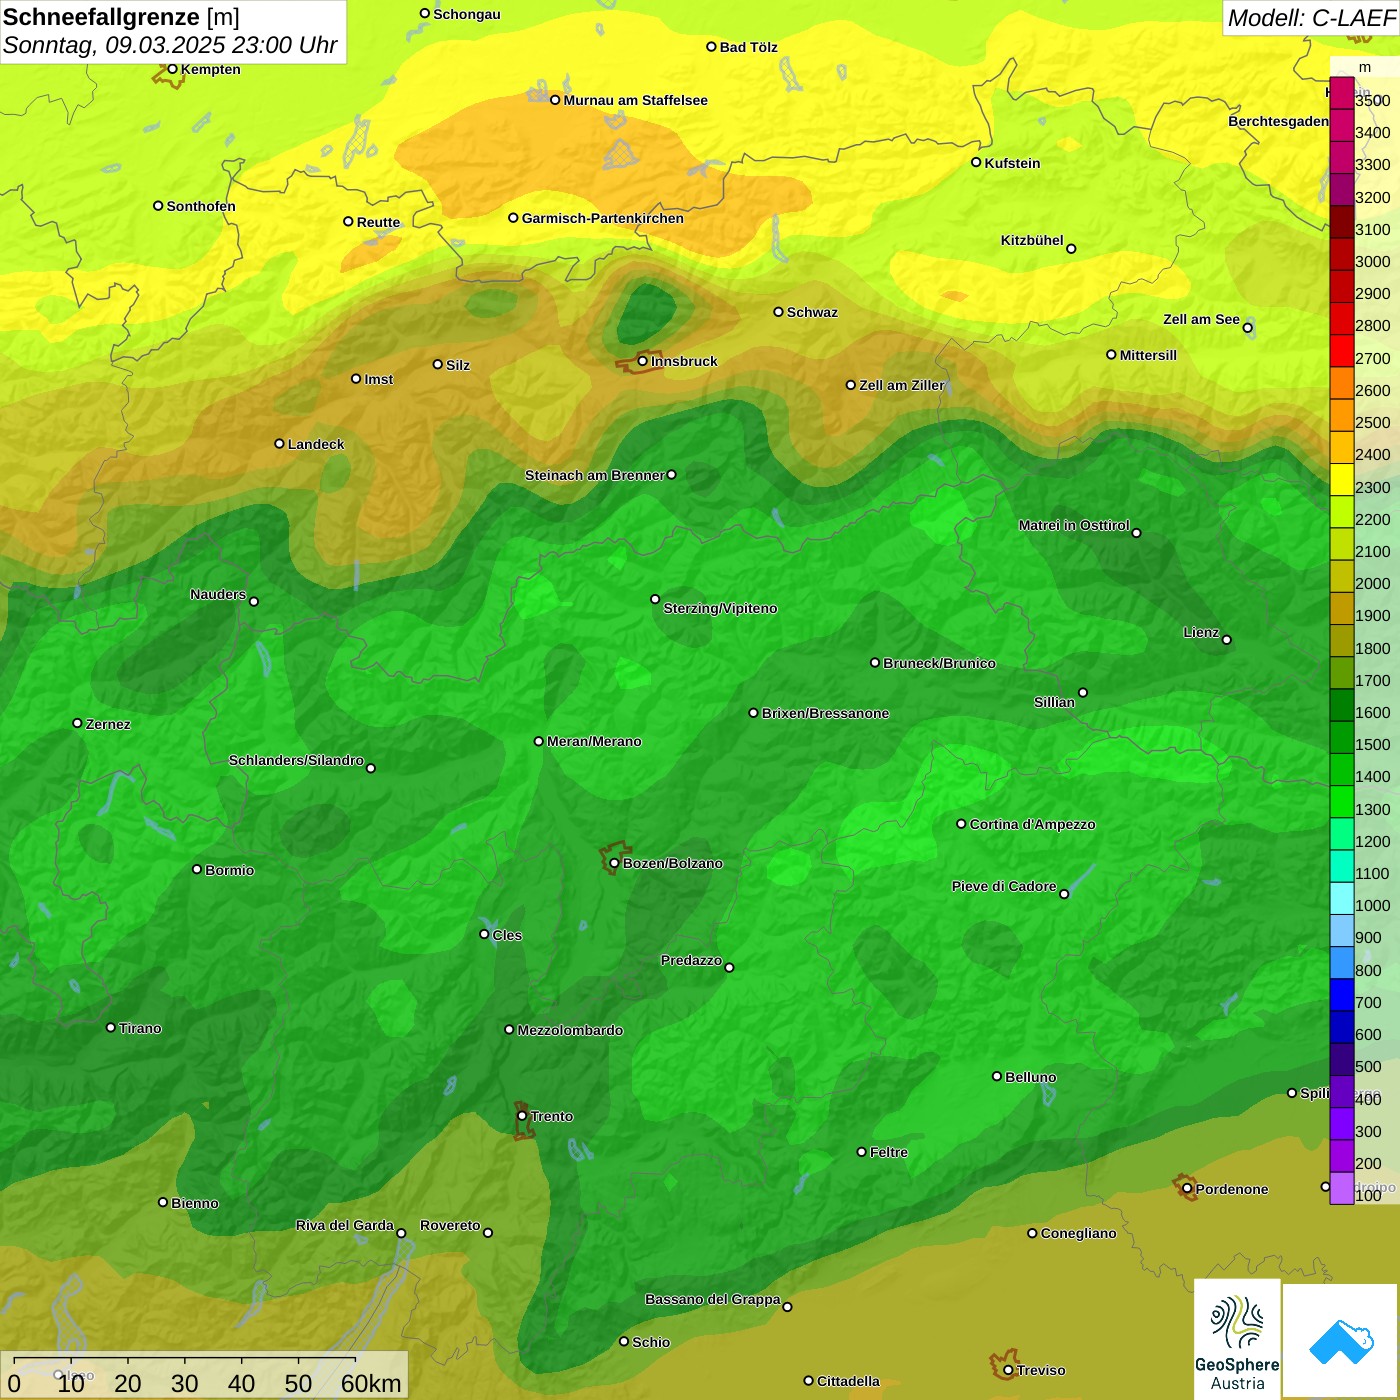Click the blue 700 m legend swatch
The image size is (1400, 1400).
(1342, 995)
